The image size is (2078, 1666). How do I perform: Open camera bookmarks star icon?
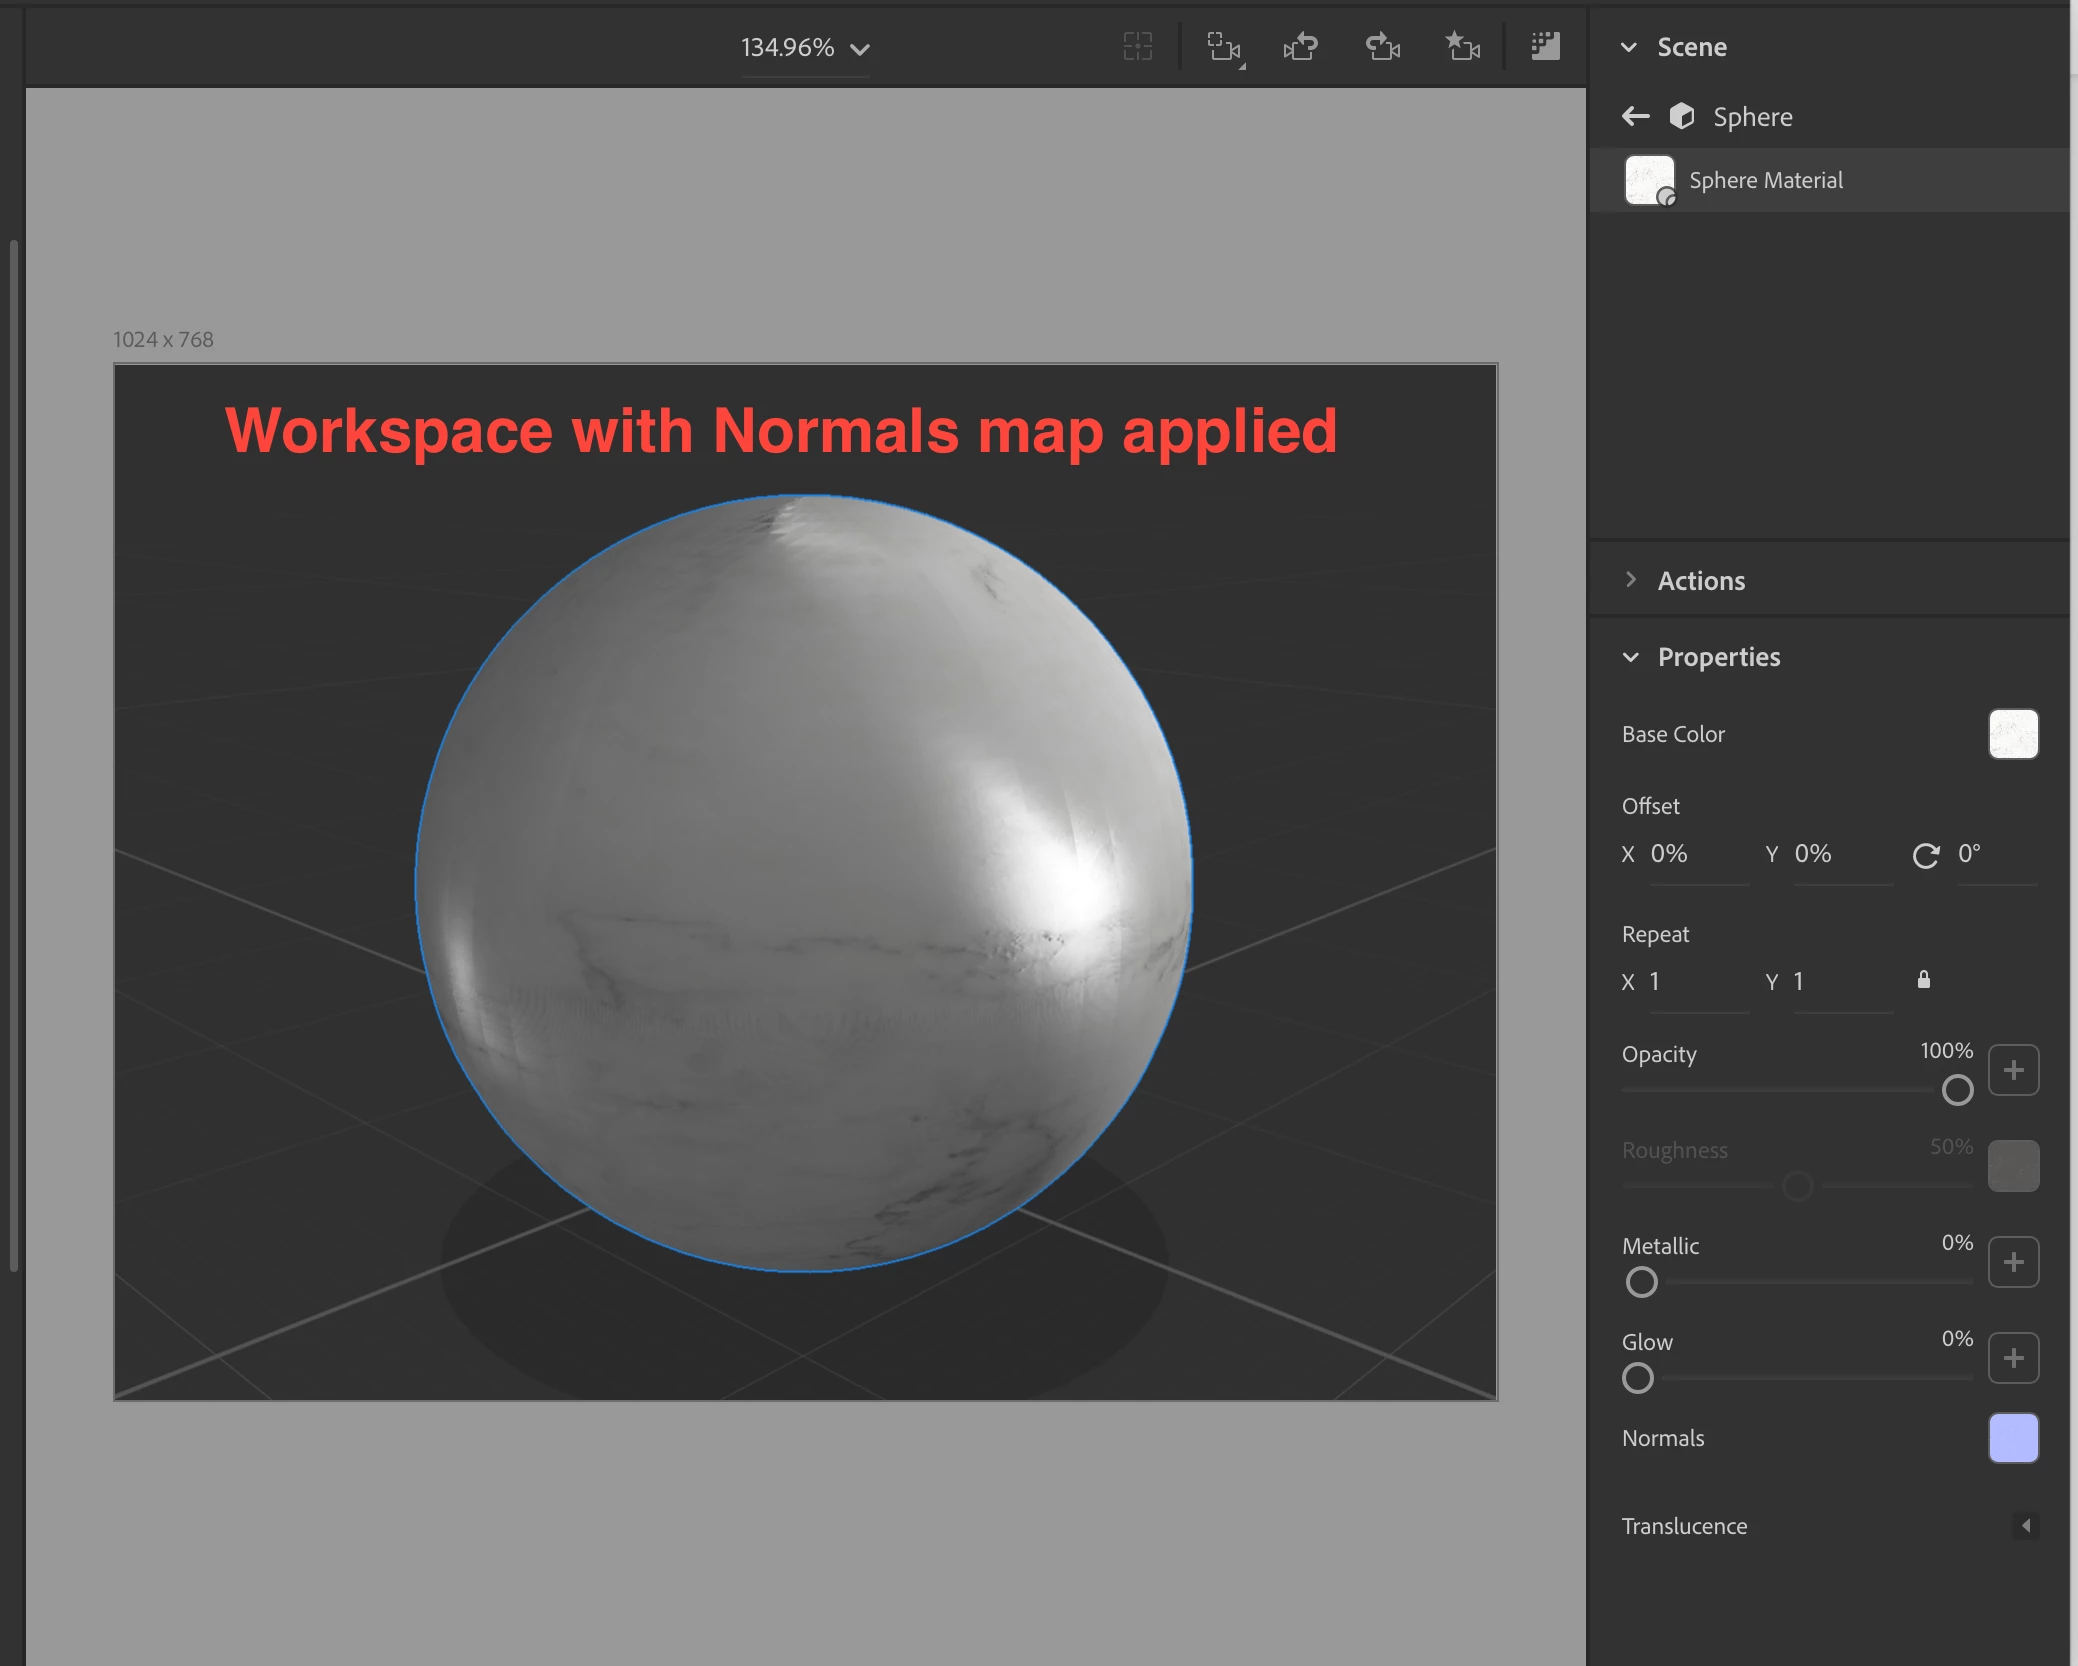(x=1462, y=47)
